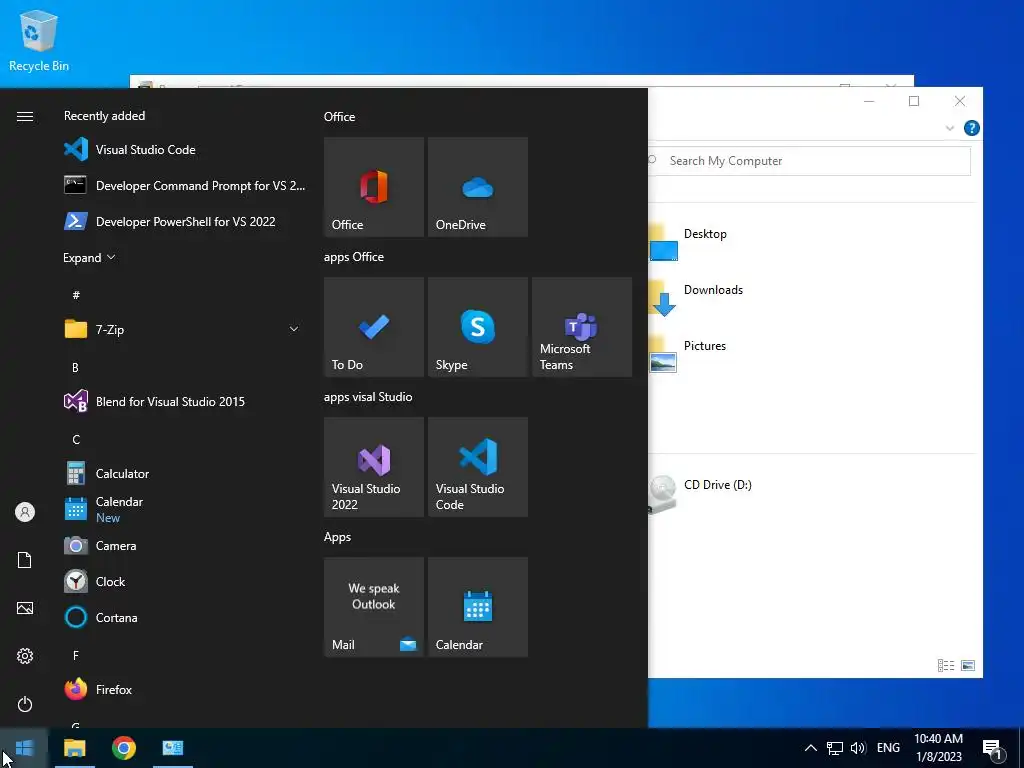Image resolution: width=1024 pixels, height=768 pixels.
Task: Open the Calculator app
Action: point(183,473)
